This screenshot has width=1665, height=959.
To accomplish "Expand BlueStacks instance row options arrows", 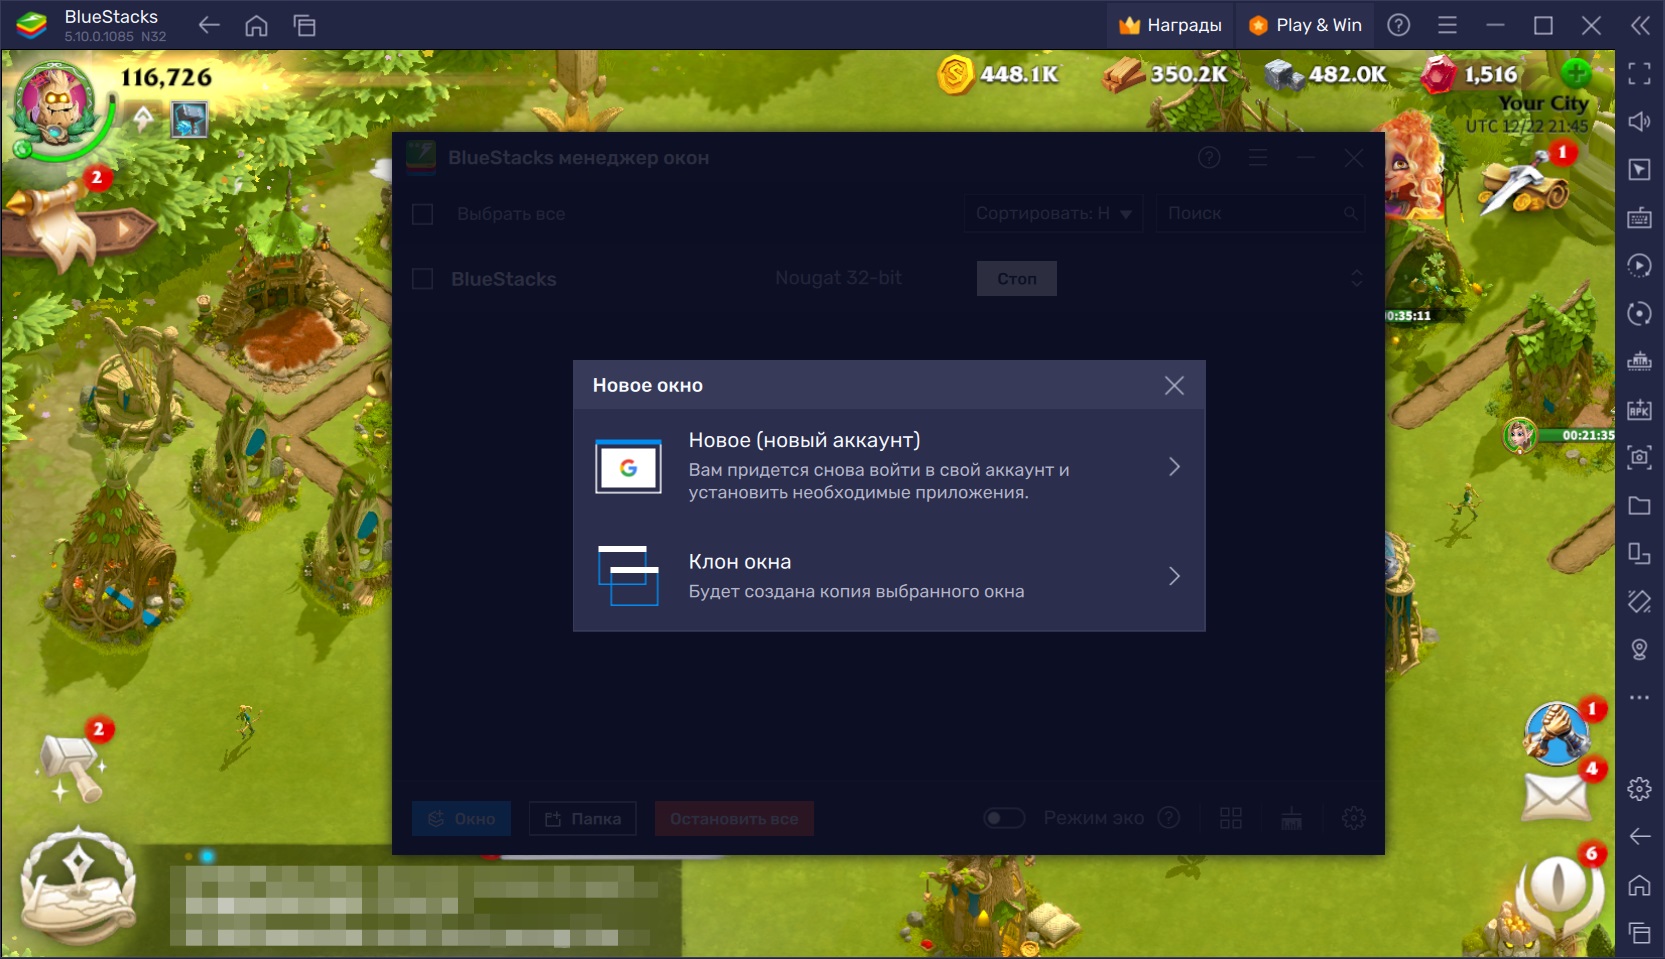I will [1357, 278].
